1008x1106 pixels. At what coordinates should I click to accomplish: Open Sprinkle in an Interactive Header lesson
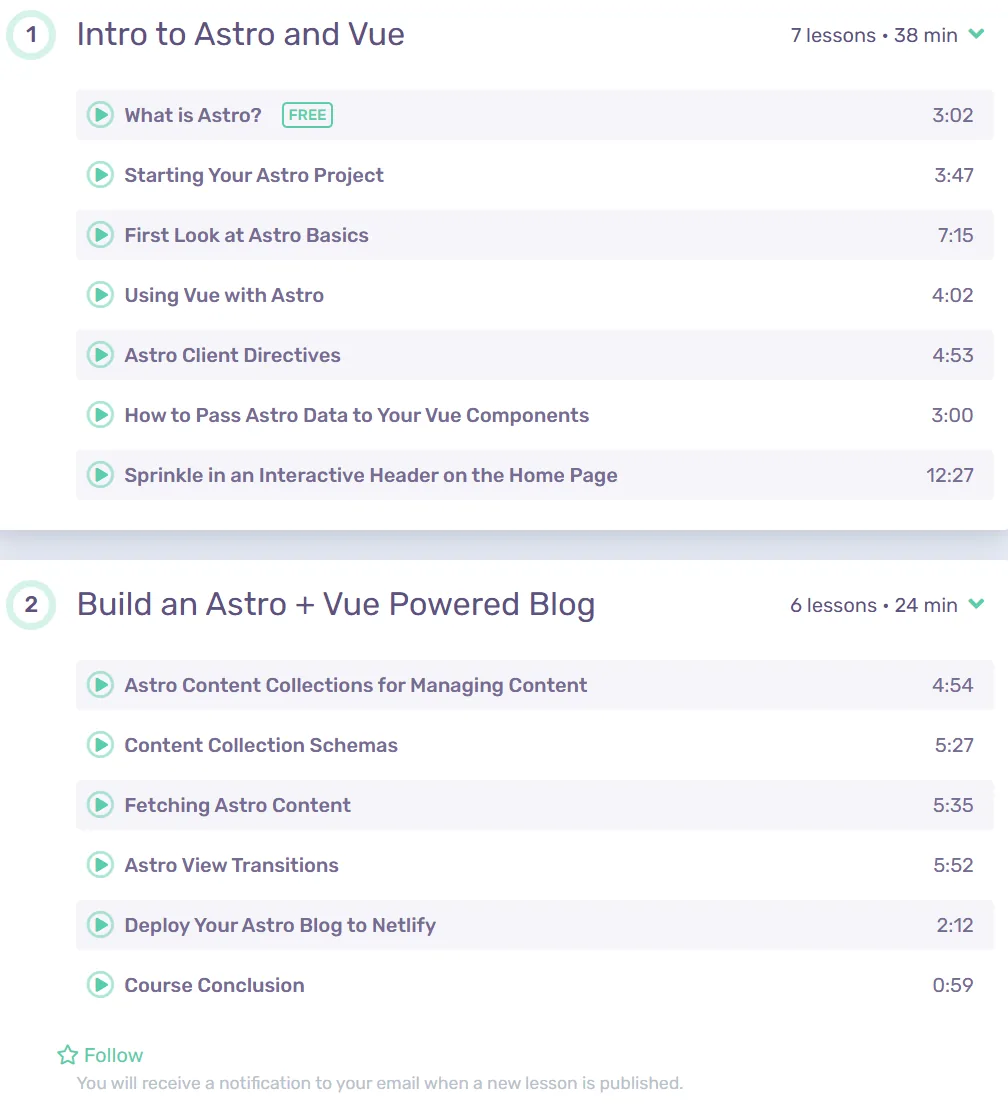click(535, 475)
